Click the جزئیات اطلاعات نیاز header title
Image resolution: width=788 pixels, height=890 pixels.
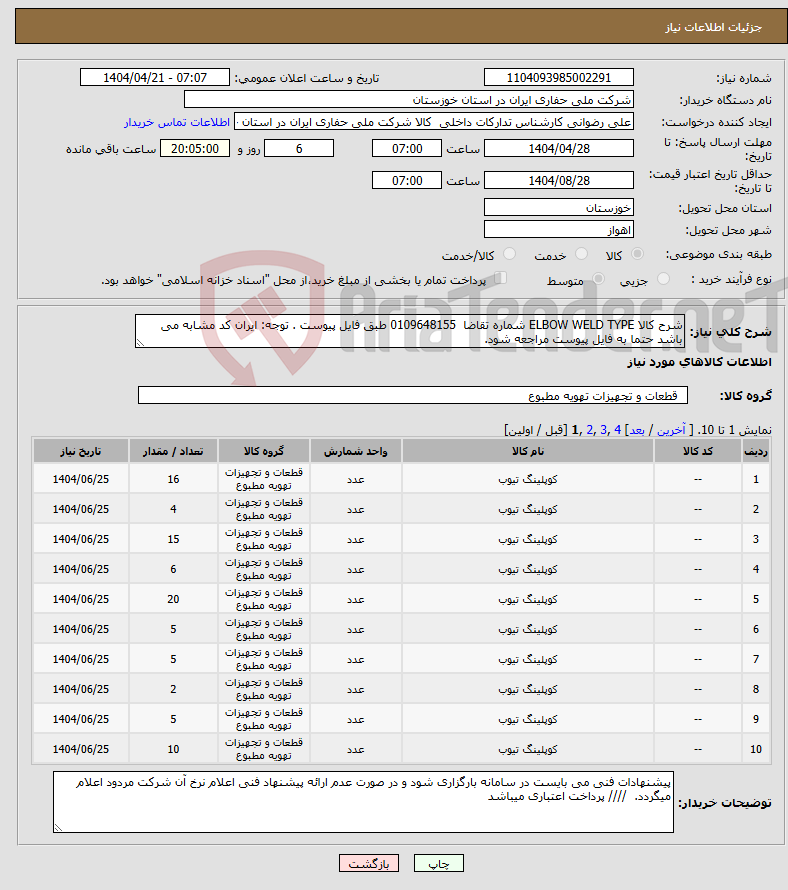click(x=714, y=27)
